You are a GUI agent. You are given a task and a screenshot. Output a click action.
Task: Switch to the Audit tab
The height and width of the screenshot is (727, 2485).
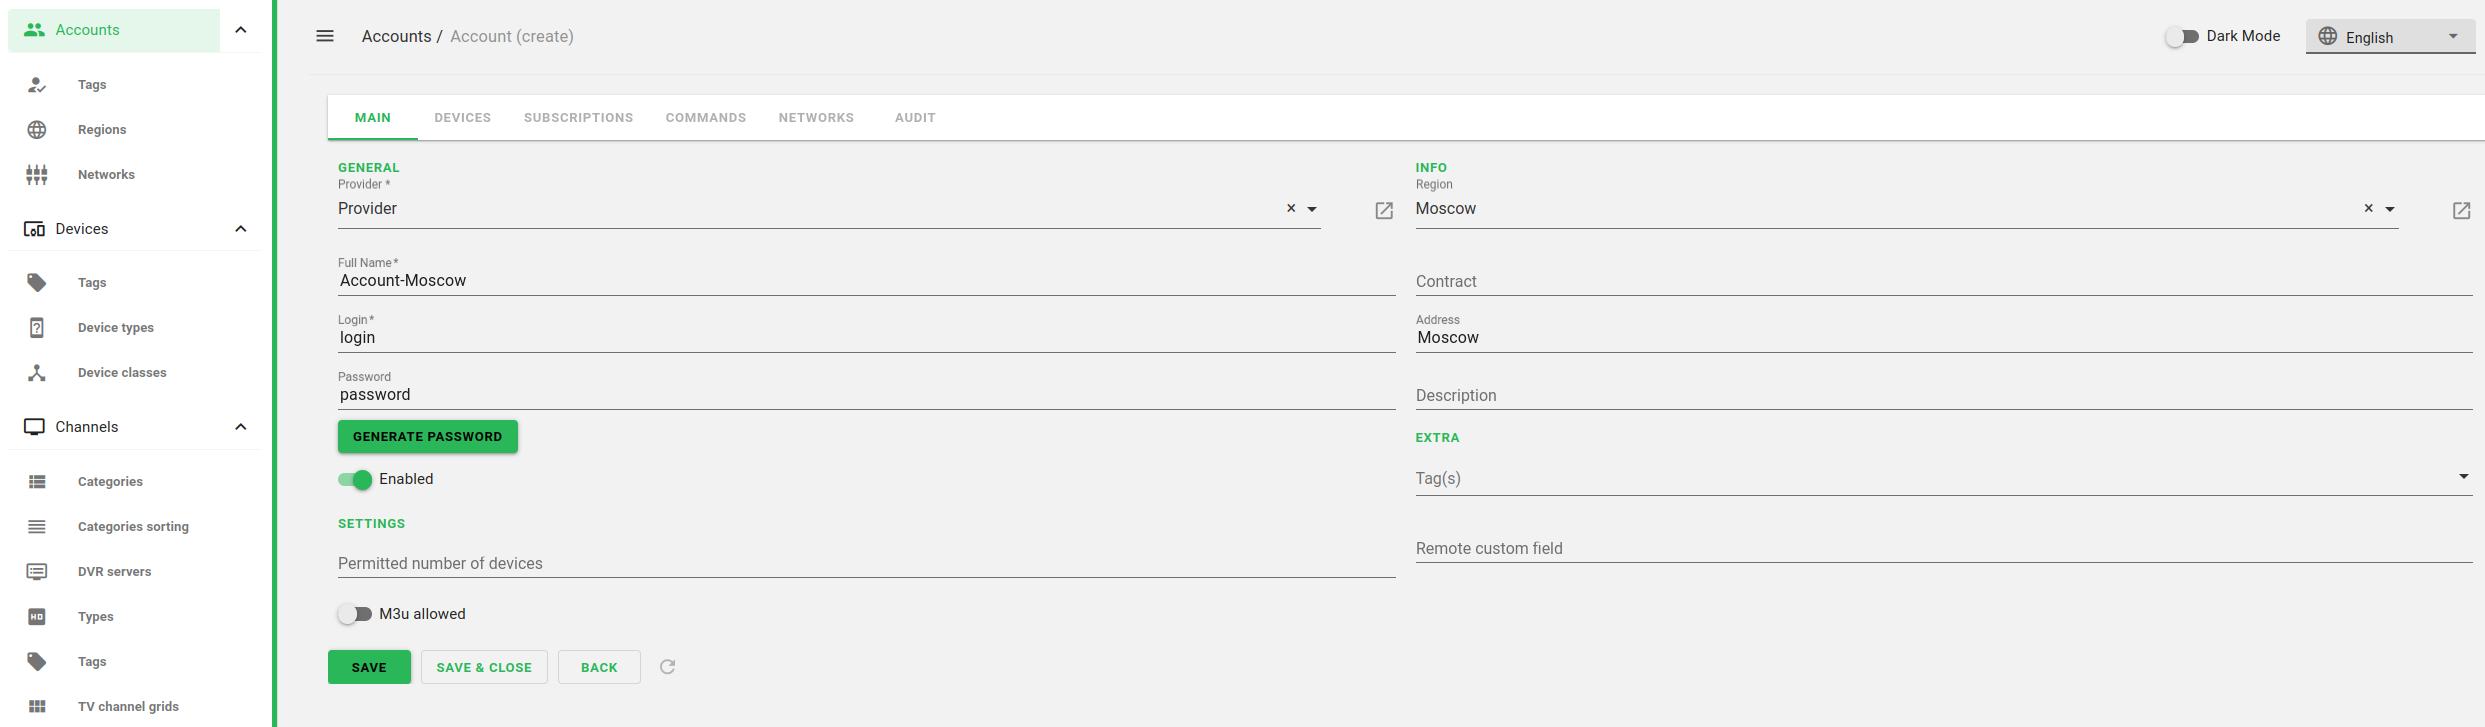pos(915,118)
